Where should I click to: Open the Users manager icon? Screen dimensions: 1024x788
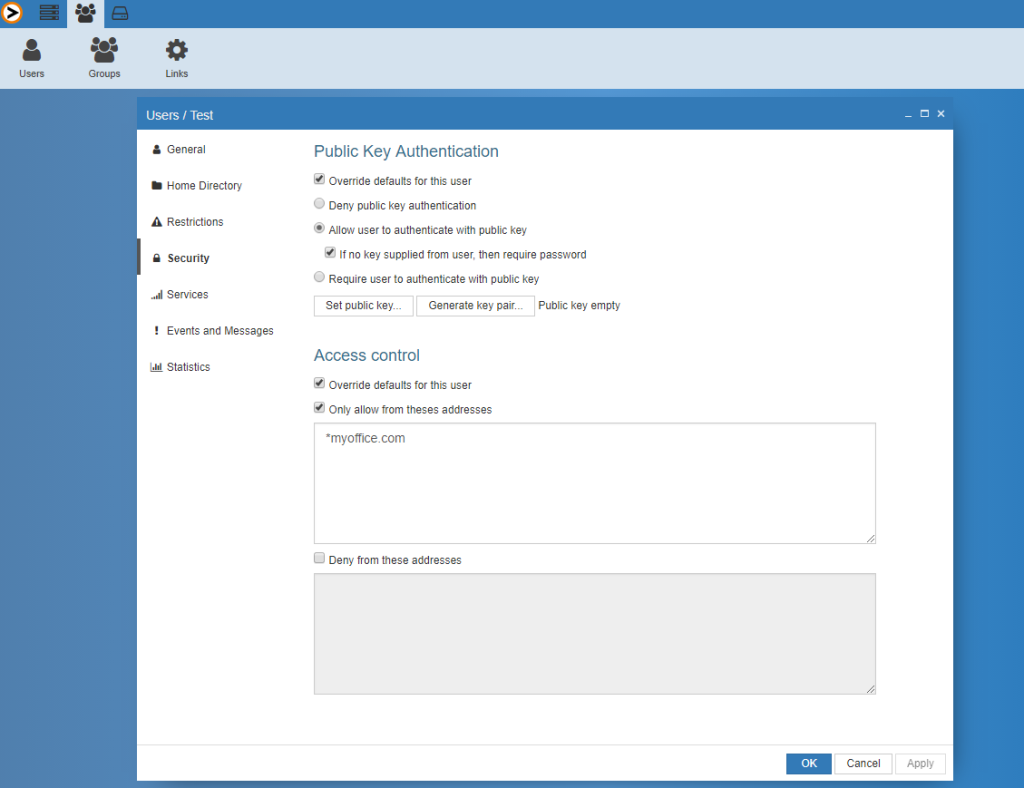pyautogui.click(x=31, y=57)
